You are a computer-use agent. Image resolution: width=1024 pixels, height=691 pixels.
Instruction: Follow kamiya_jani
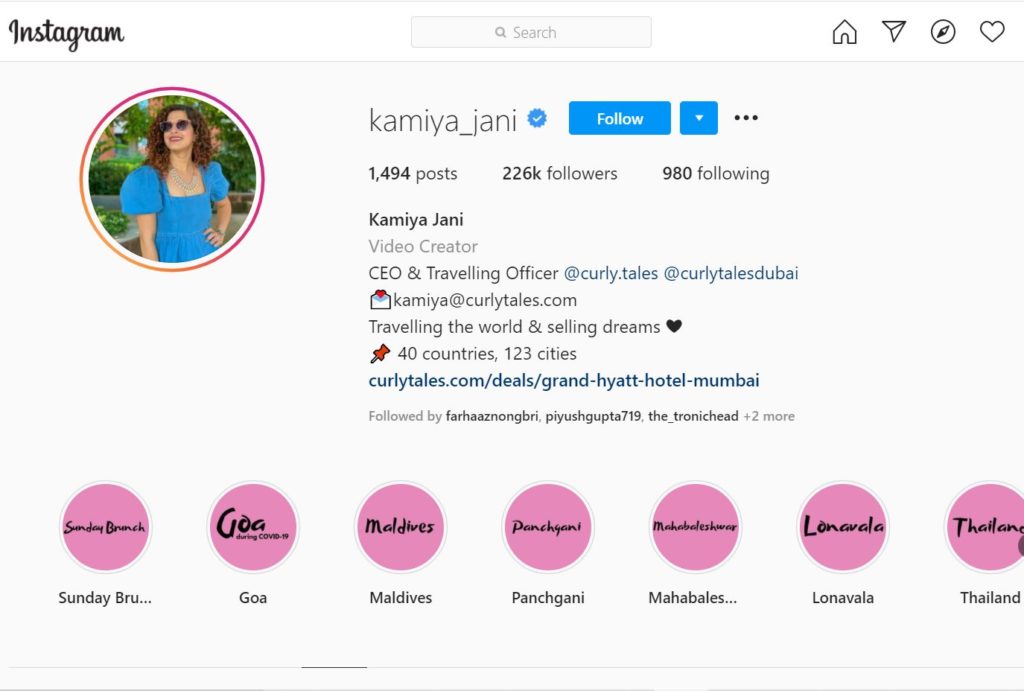coord(619,118)
